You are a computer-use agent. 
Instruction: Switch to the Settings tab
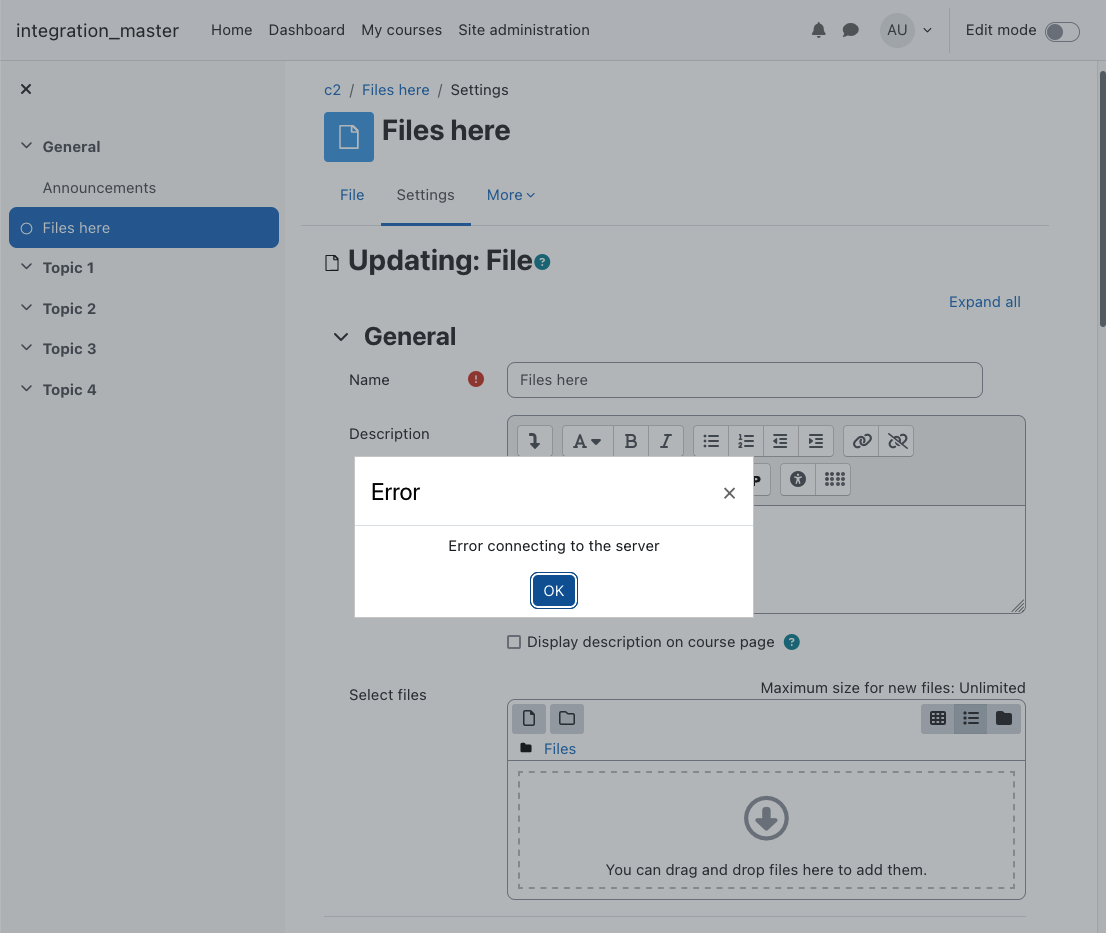coord(425,195)
